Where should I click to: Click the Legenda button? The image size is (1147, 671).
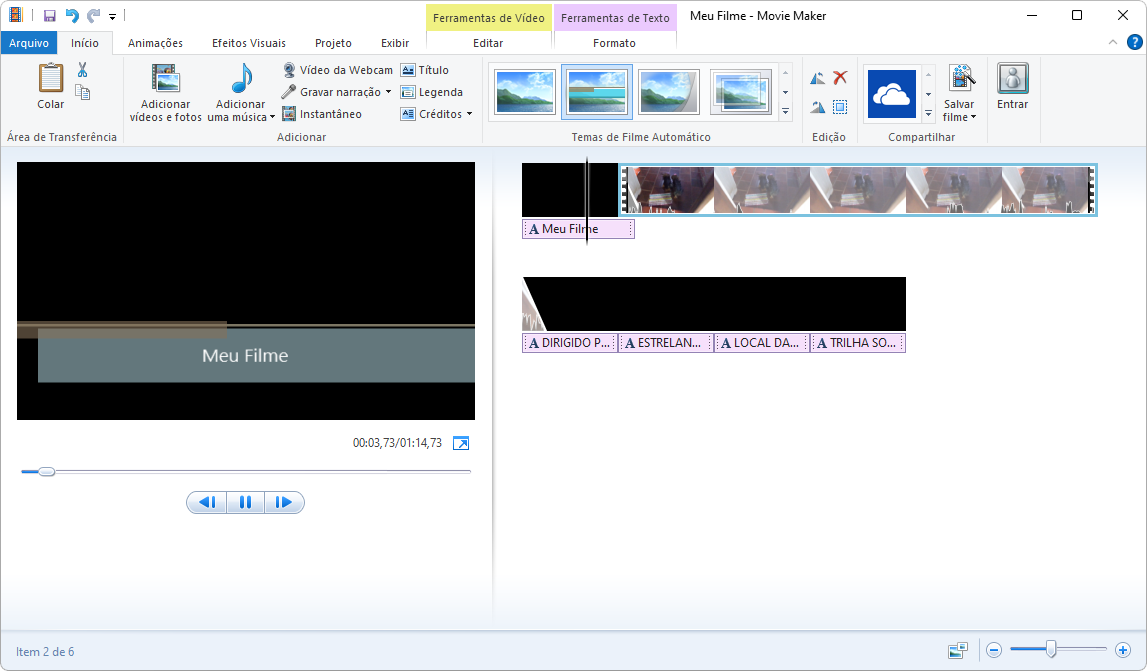[x=431, y=92]
